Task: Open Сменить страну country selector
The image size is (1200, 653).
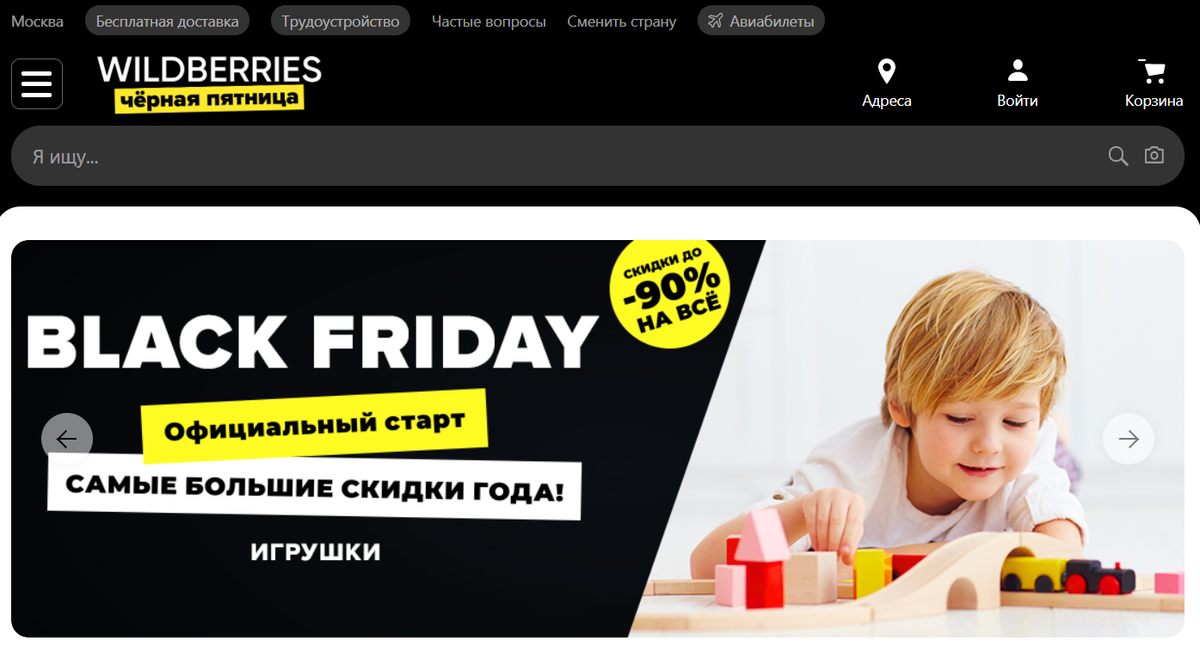Action: pyautogui.click(x=621, y=21)
